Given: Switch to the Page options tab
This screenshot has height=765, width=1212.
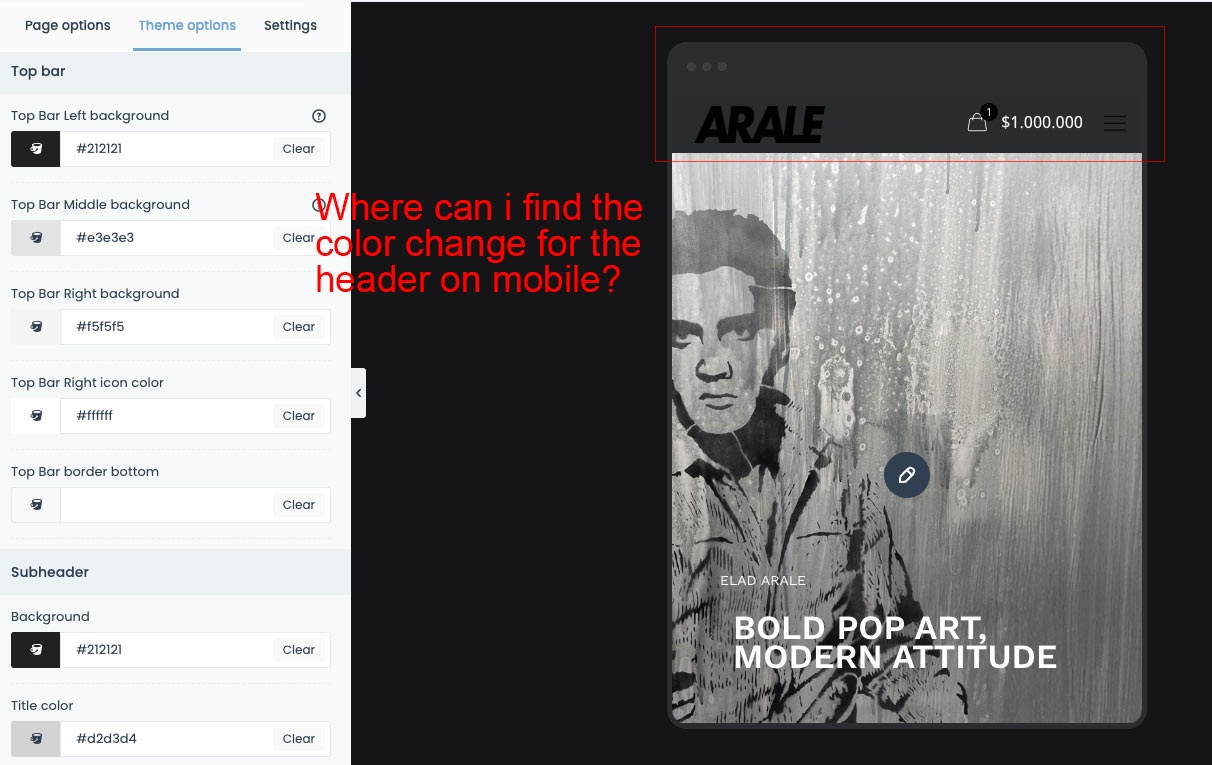Looking at the screenshot, I should 67,25.
